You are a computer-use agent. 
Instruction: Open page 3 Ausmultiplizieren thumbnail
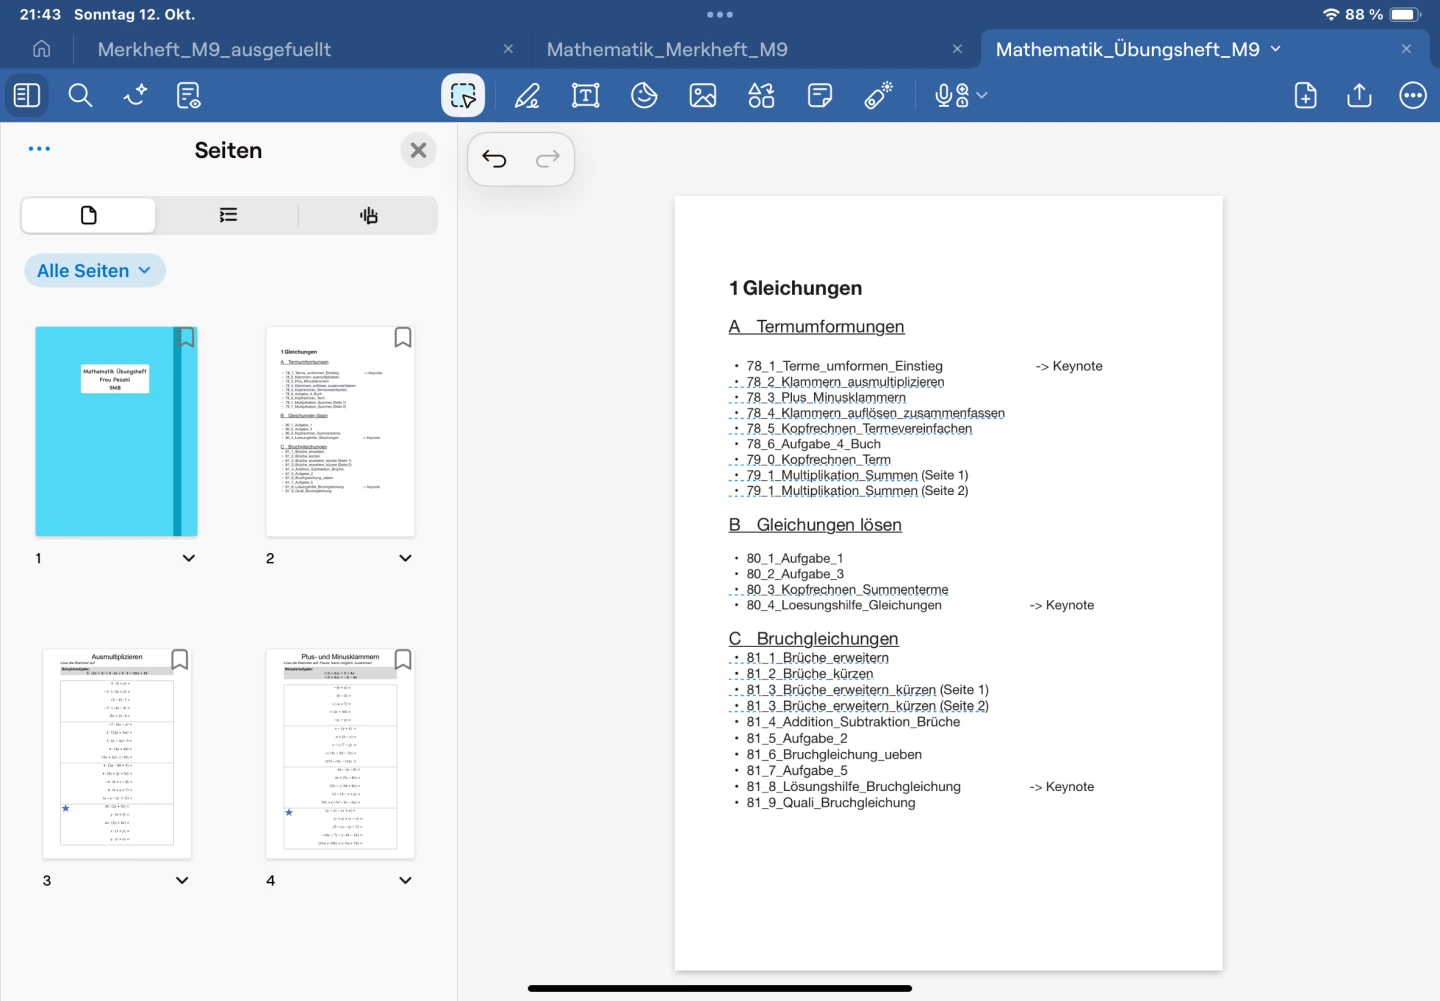pyautogui.click(x=117, y=755)
